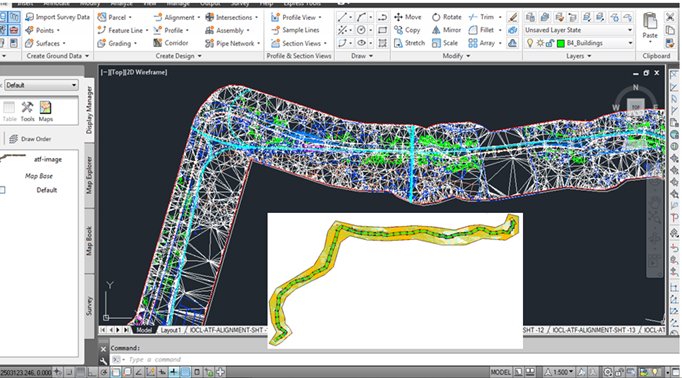Image resolution: width=682 pixels, height=378 pixels.
Task: Toggle the Default layer checkbox
Action: coord(3,190)
